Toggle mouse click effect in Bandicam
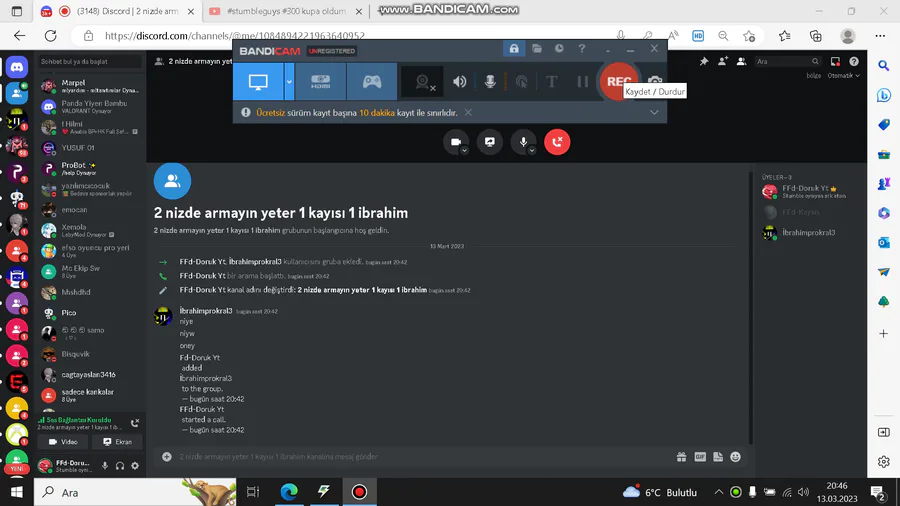 521,81
